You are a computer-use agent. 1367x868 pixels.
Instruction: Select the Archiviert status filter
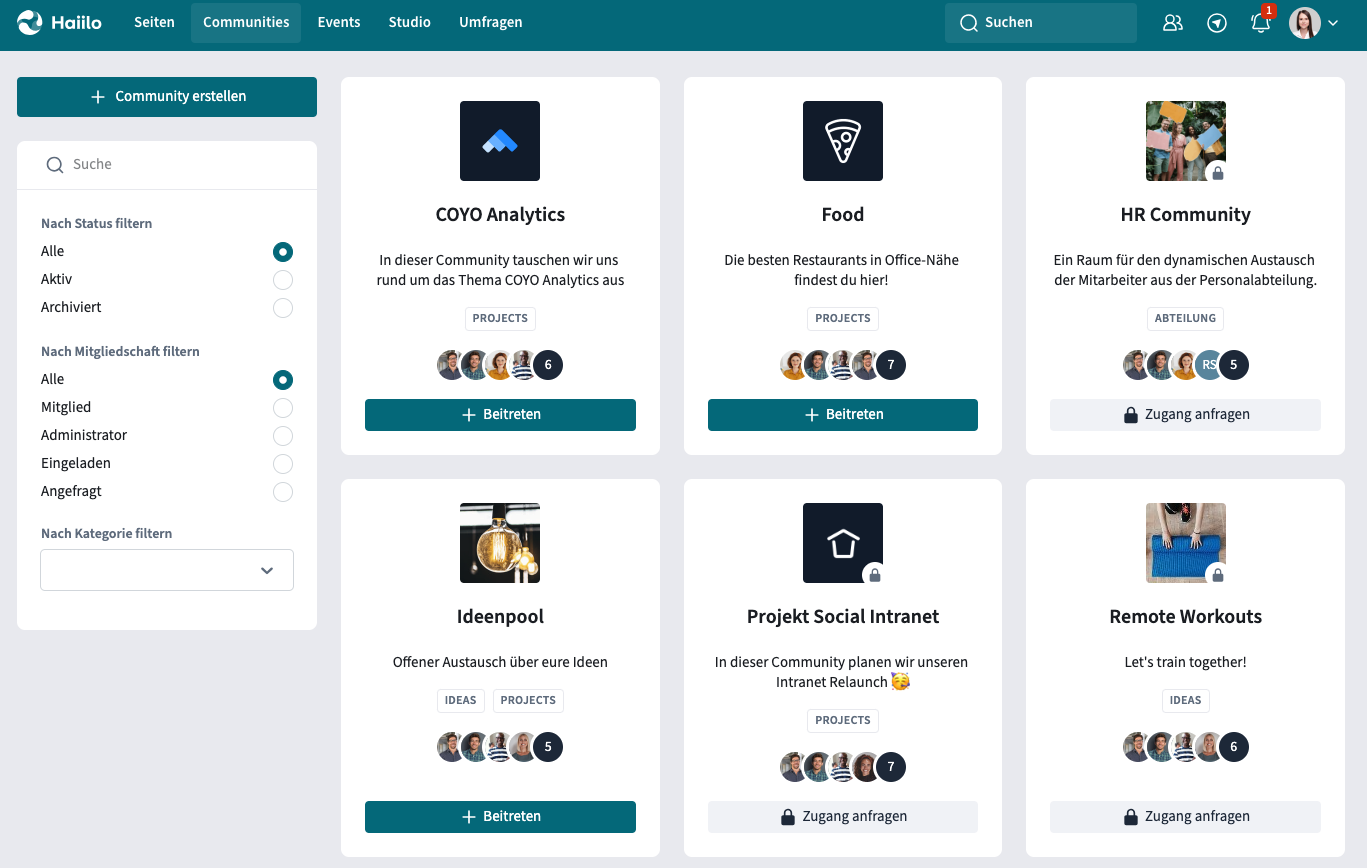283,308
